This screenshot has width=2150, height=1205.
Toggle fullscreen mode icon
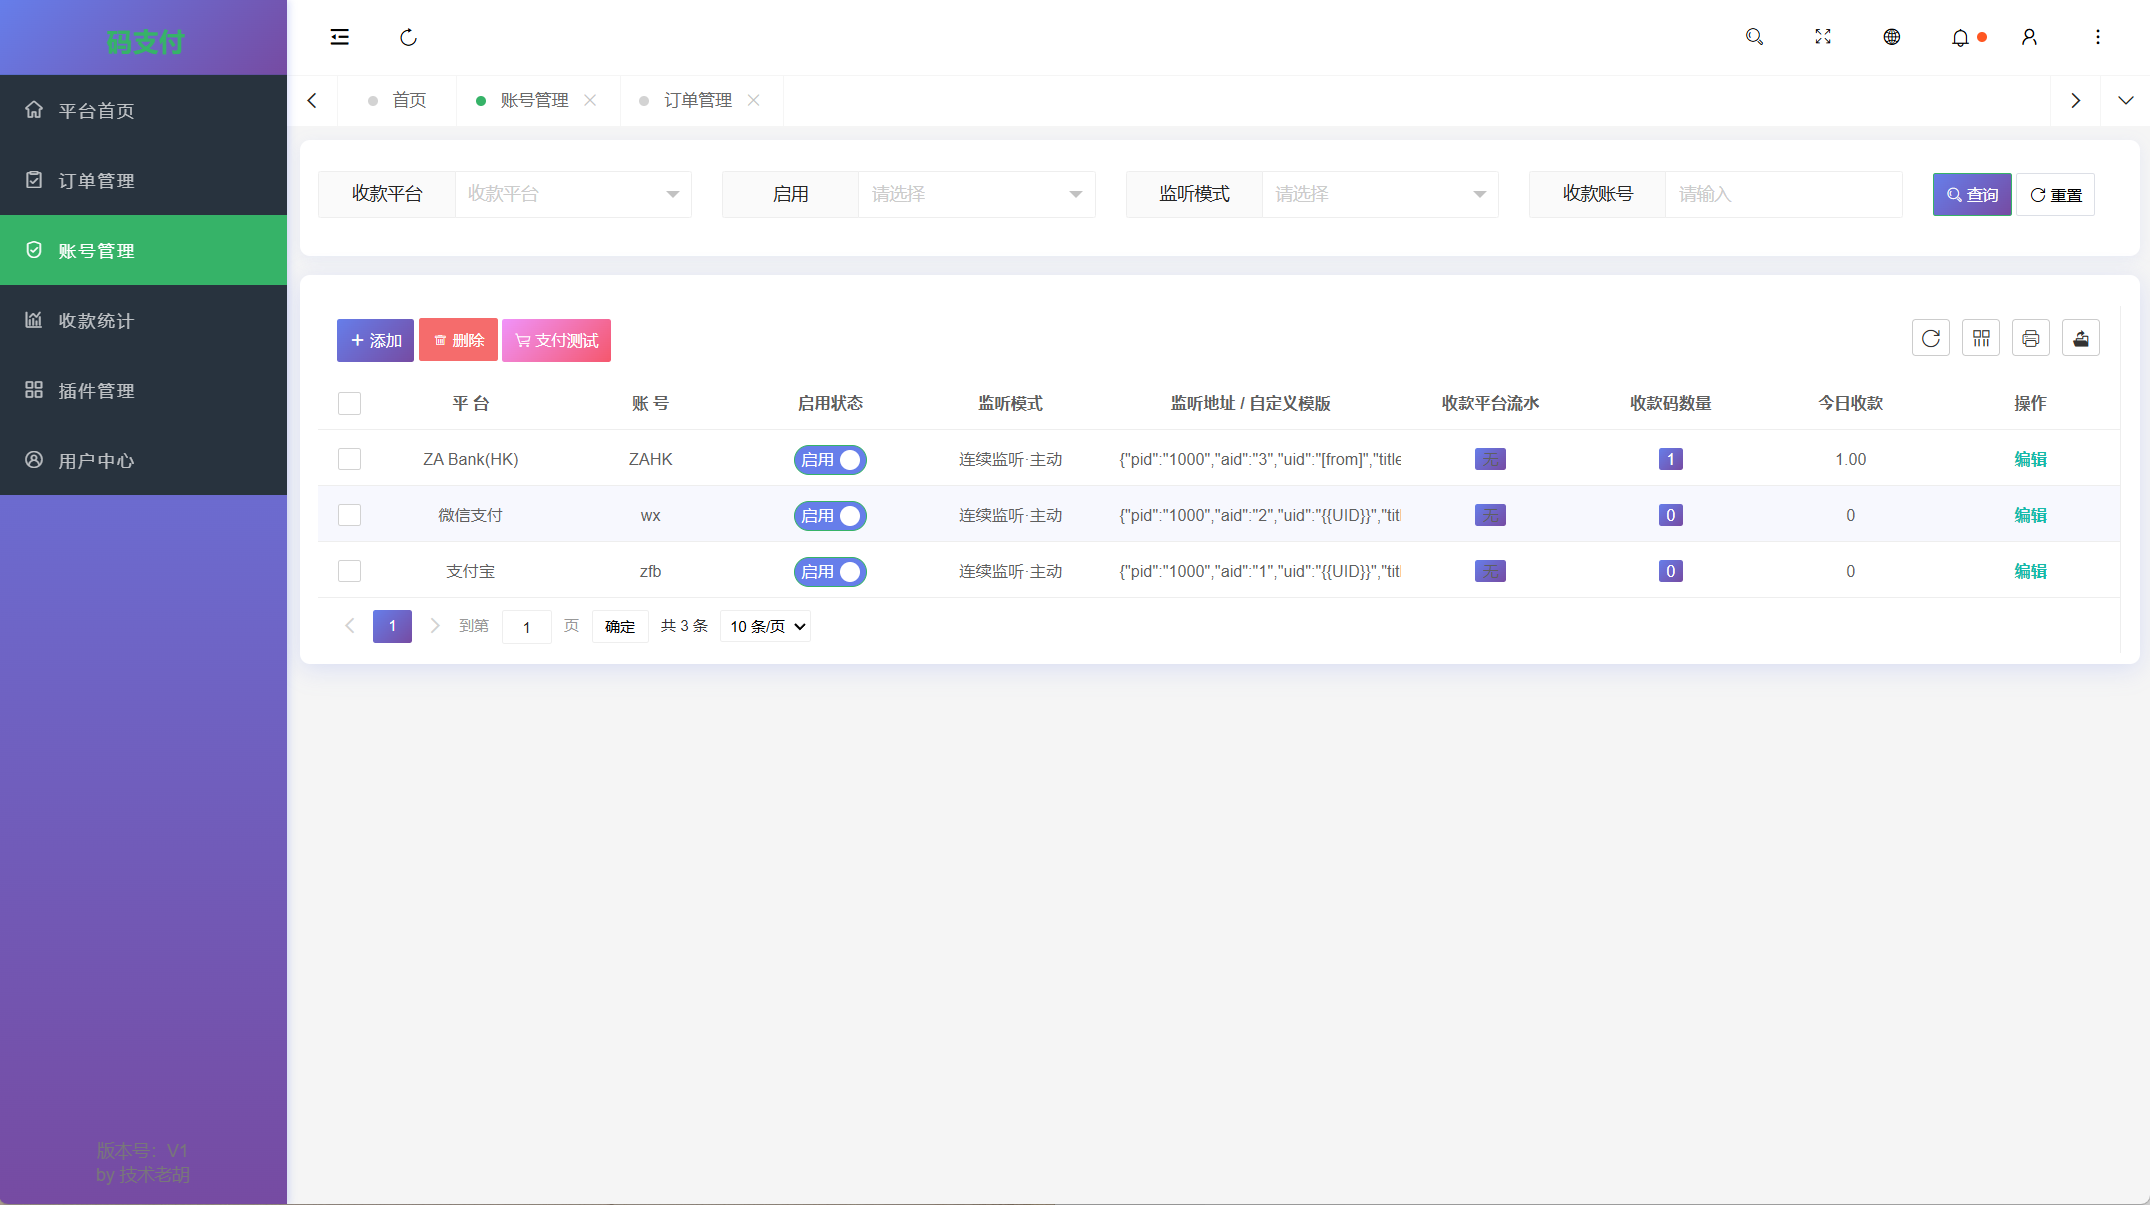tap(1823, 37)
